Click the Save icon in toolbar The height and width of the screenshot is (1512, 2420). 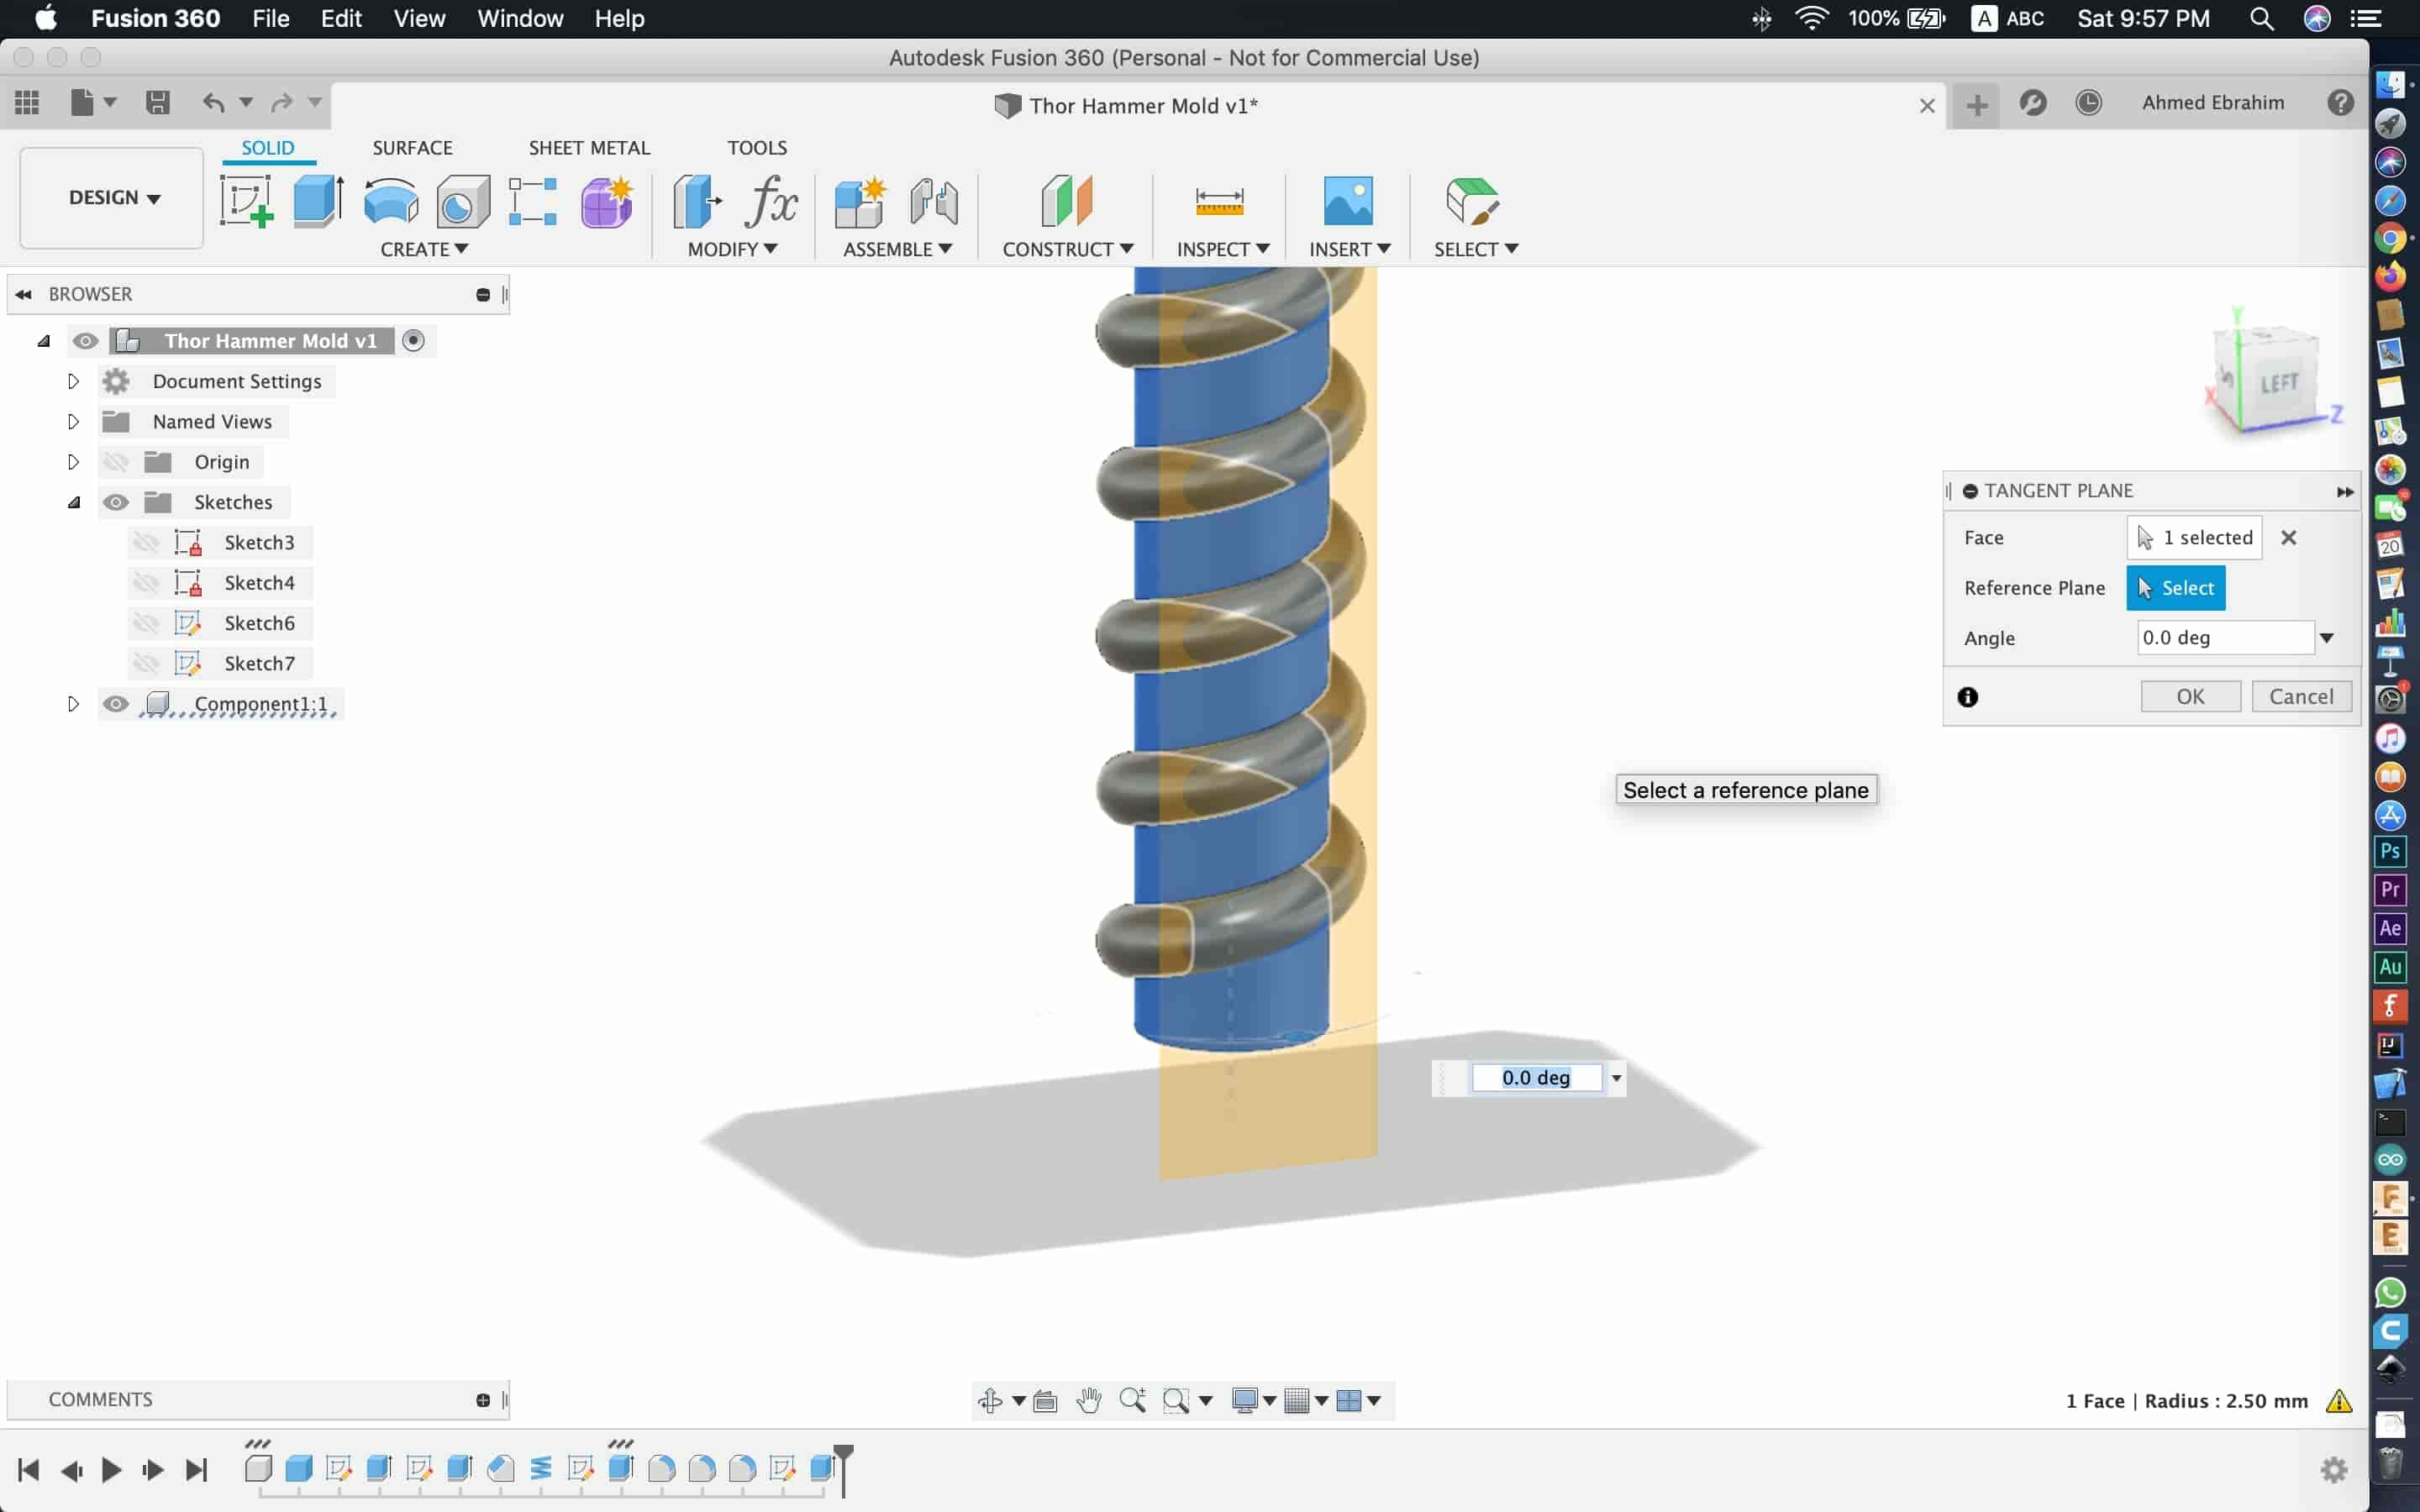click(157, 102)
